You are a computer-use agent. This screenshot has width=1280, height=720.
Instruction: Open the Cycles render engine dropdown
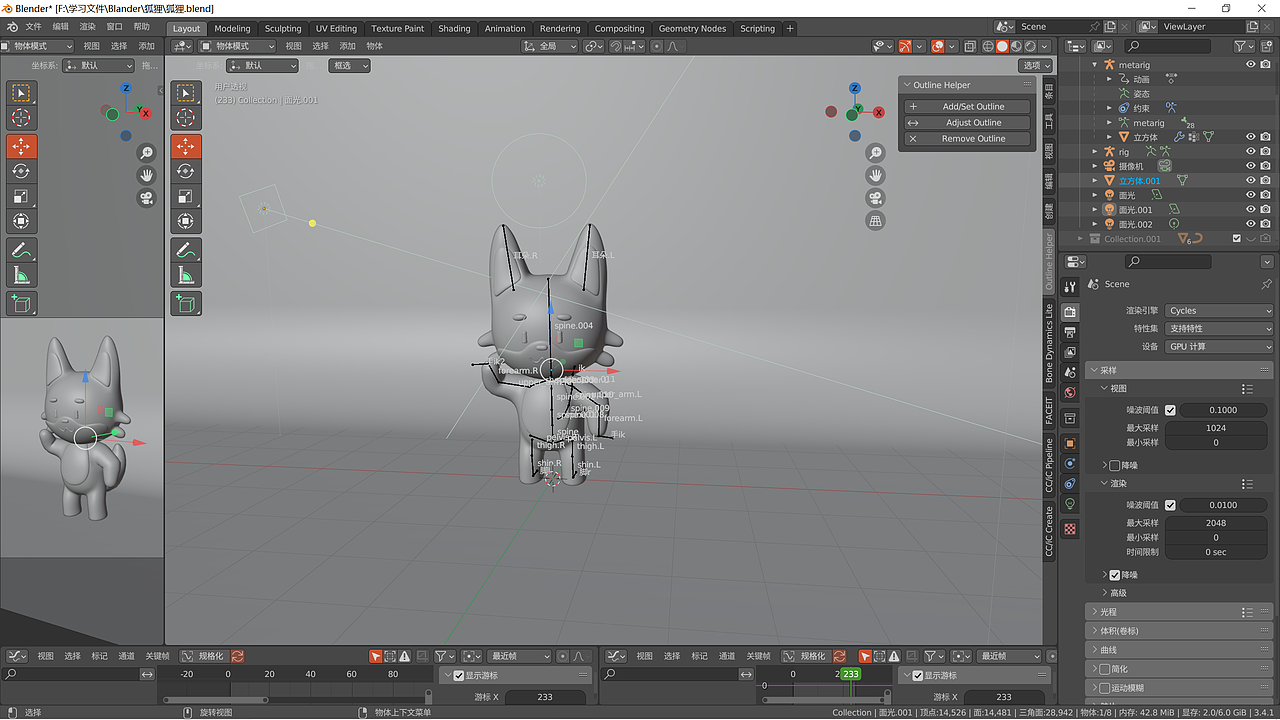point(1219,310)
